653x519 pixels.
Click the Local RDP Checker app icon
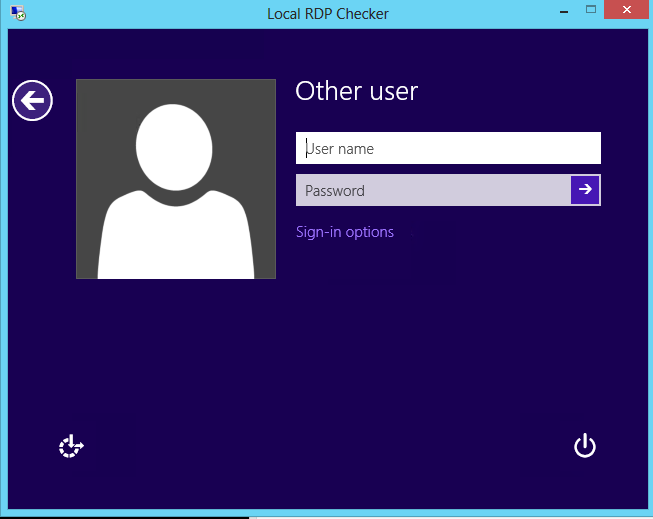point(15,13)
